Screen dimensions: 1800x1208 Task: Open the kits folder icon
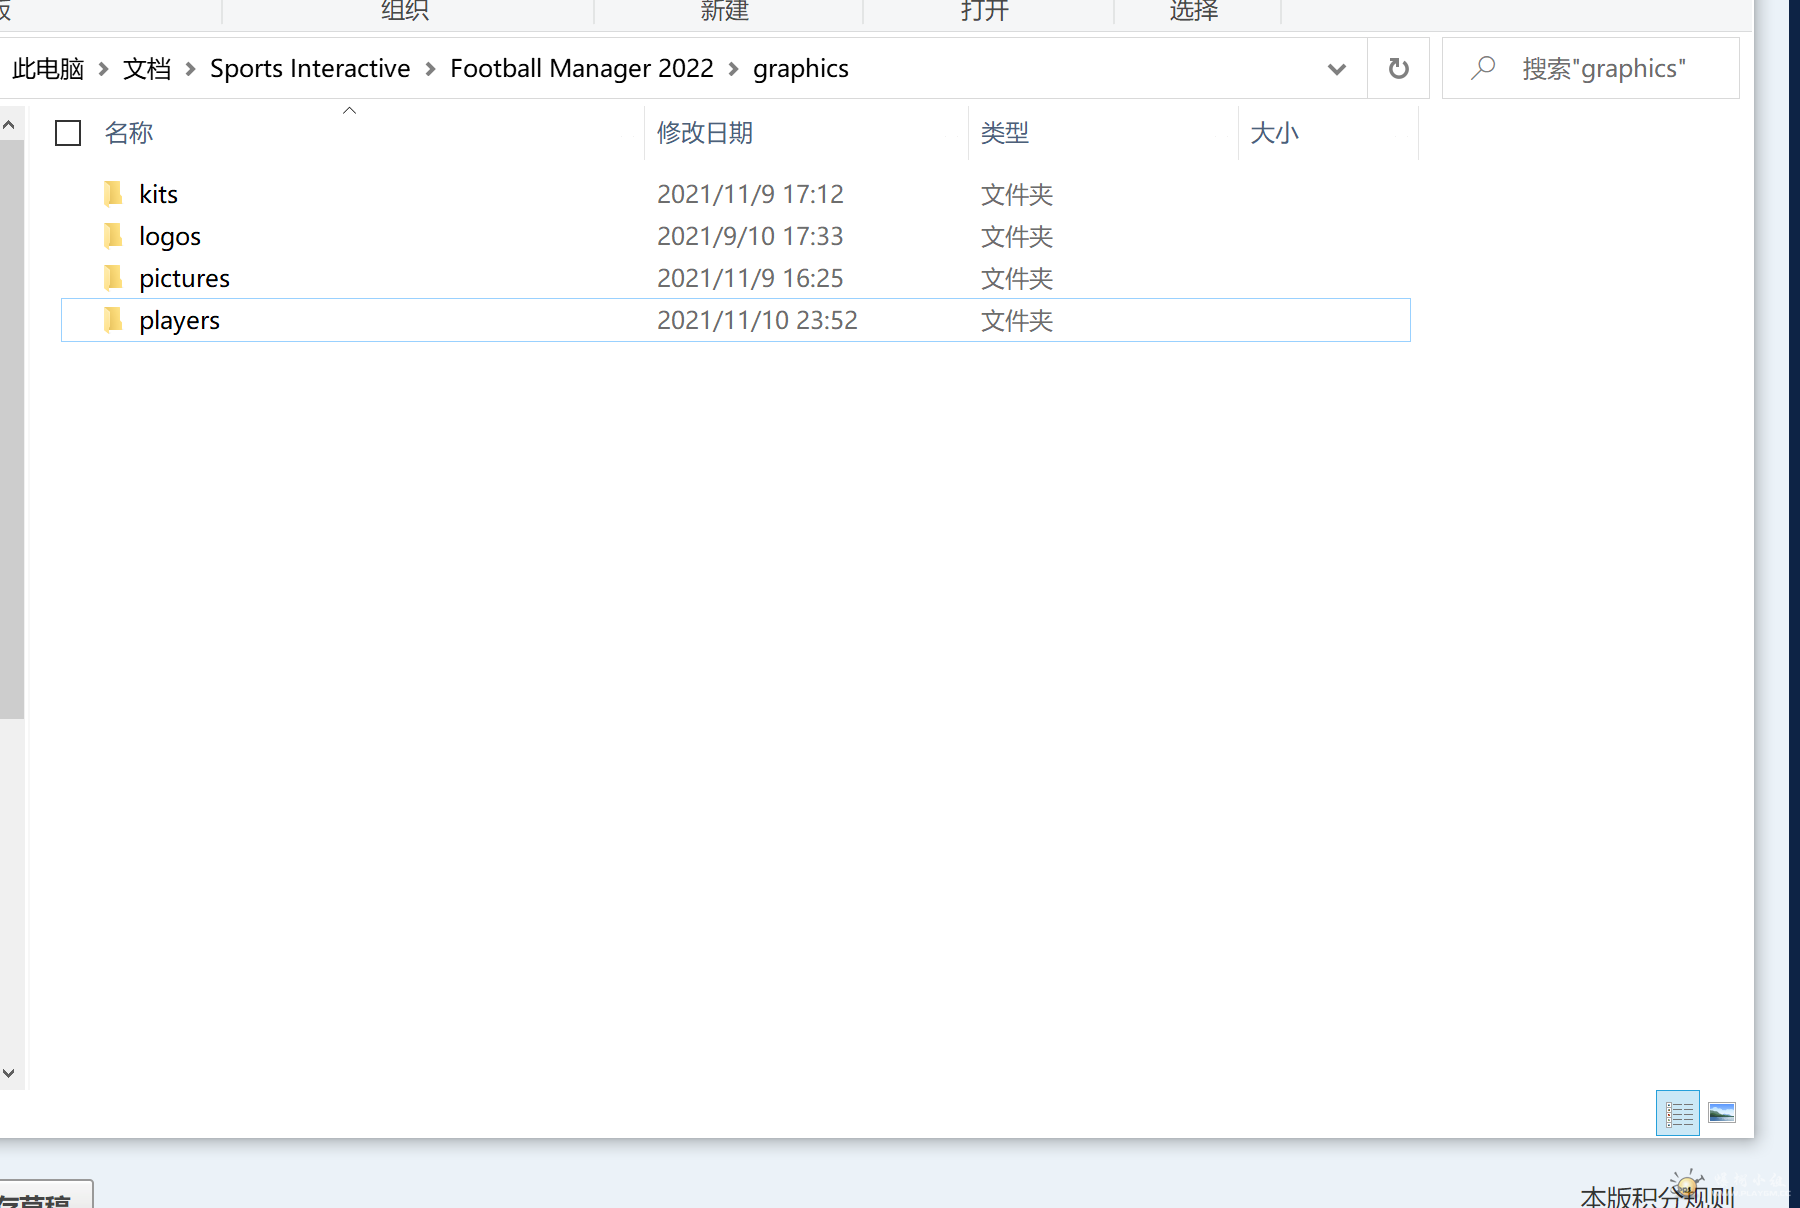pos(113,193)
